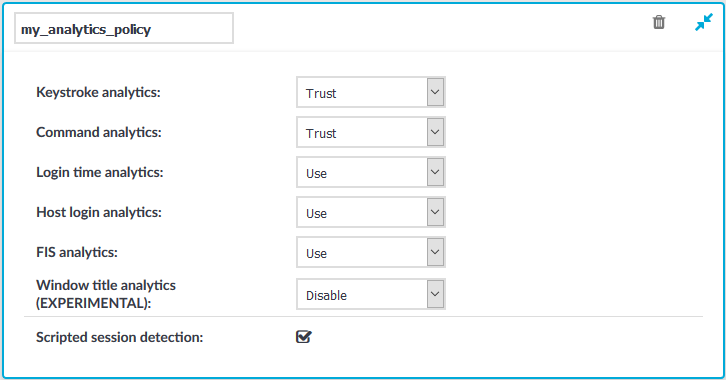
Task: Delete my_analytics_policy with the trash icon
Action: [658, 22]
